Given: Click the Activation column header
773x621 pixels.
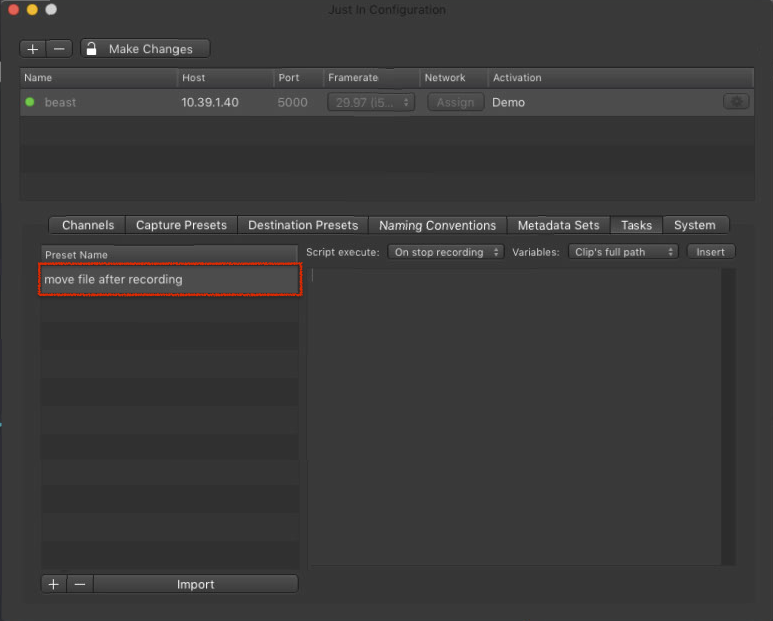Looking at the screenshot, I should click(x=621, y=78).
